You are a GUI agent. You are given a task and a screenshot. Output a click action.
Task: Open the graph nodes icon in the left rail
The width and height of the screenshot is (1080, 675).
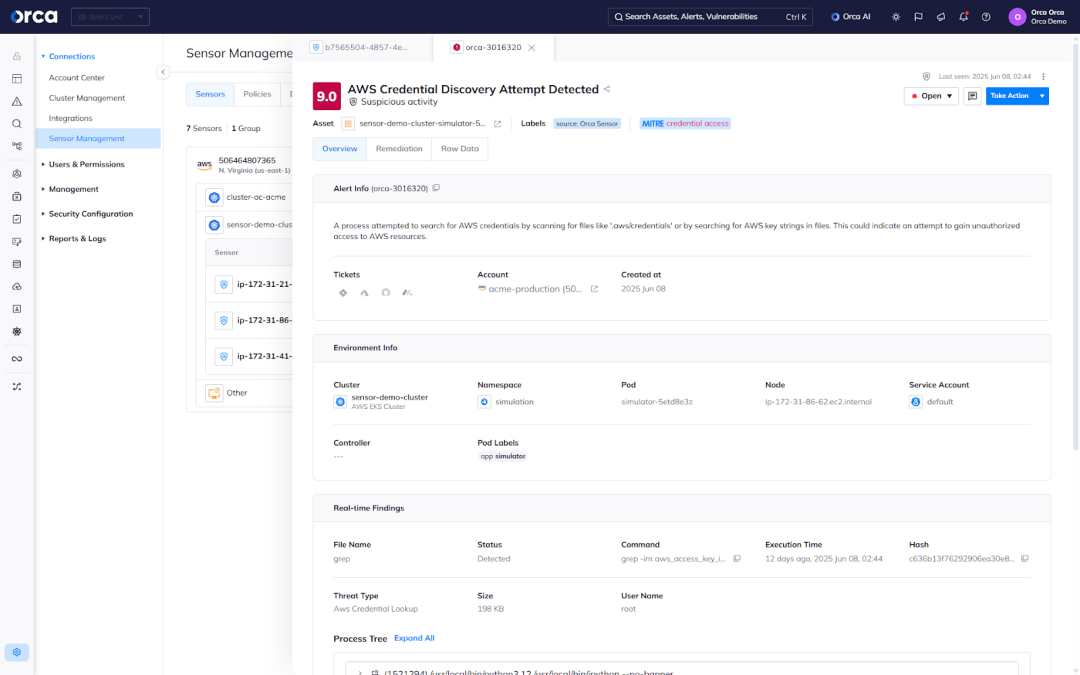[17, 146]
